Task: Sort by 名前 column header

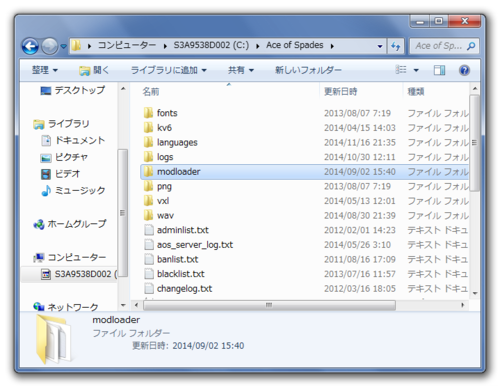Action: coord(151,91)
